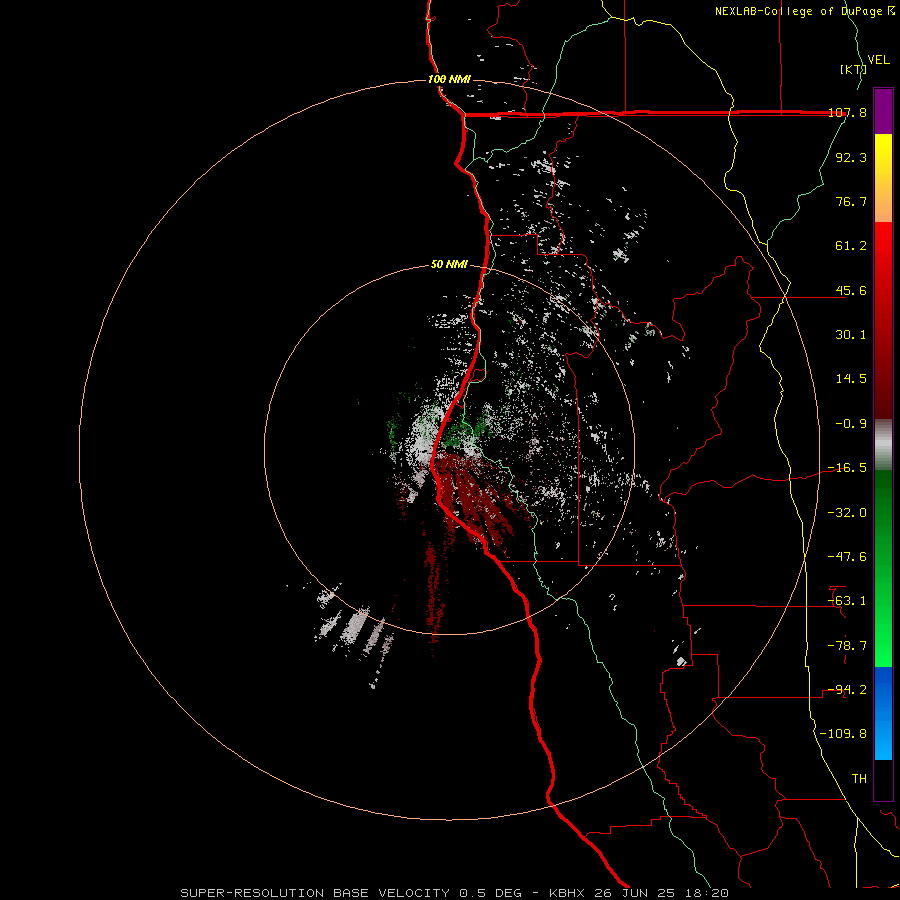
Task: Click the VEL legend title
Action: pyautogui.click(x=878, y=60)
